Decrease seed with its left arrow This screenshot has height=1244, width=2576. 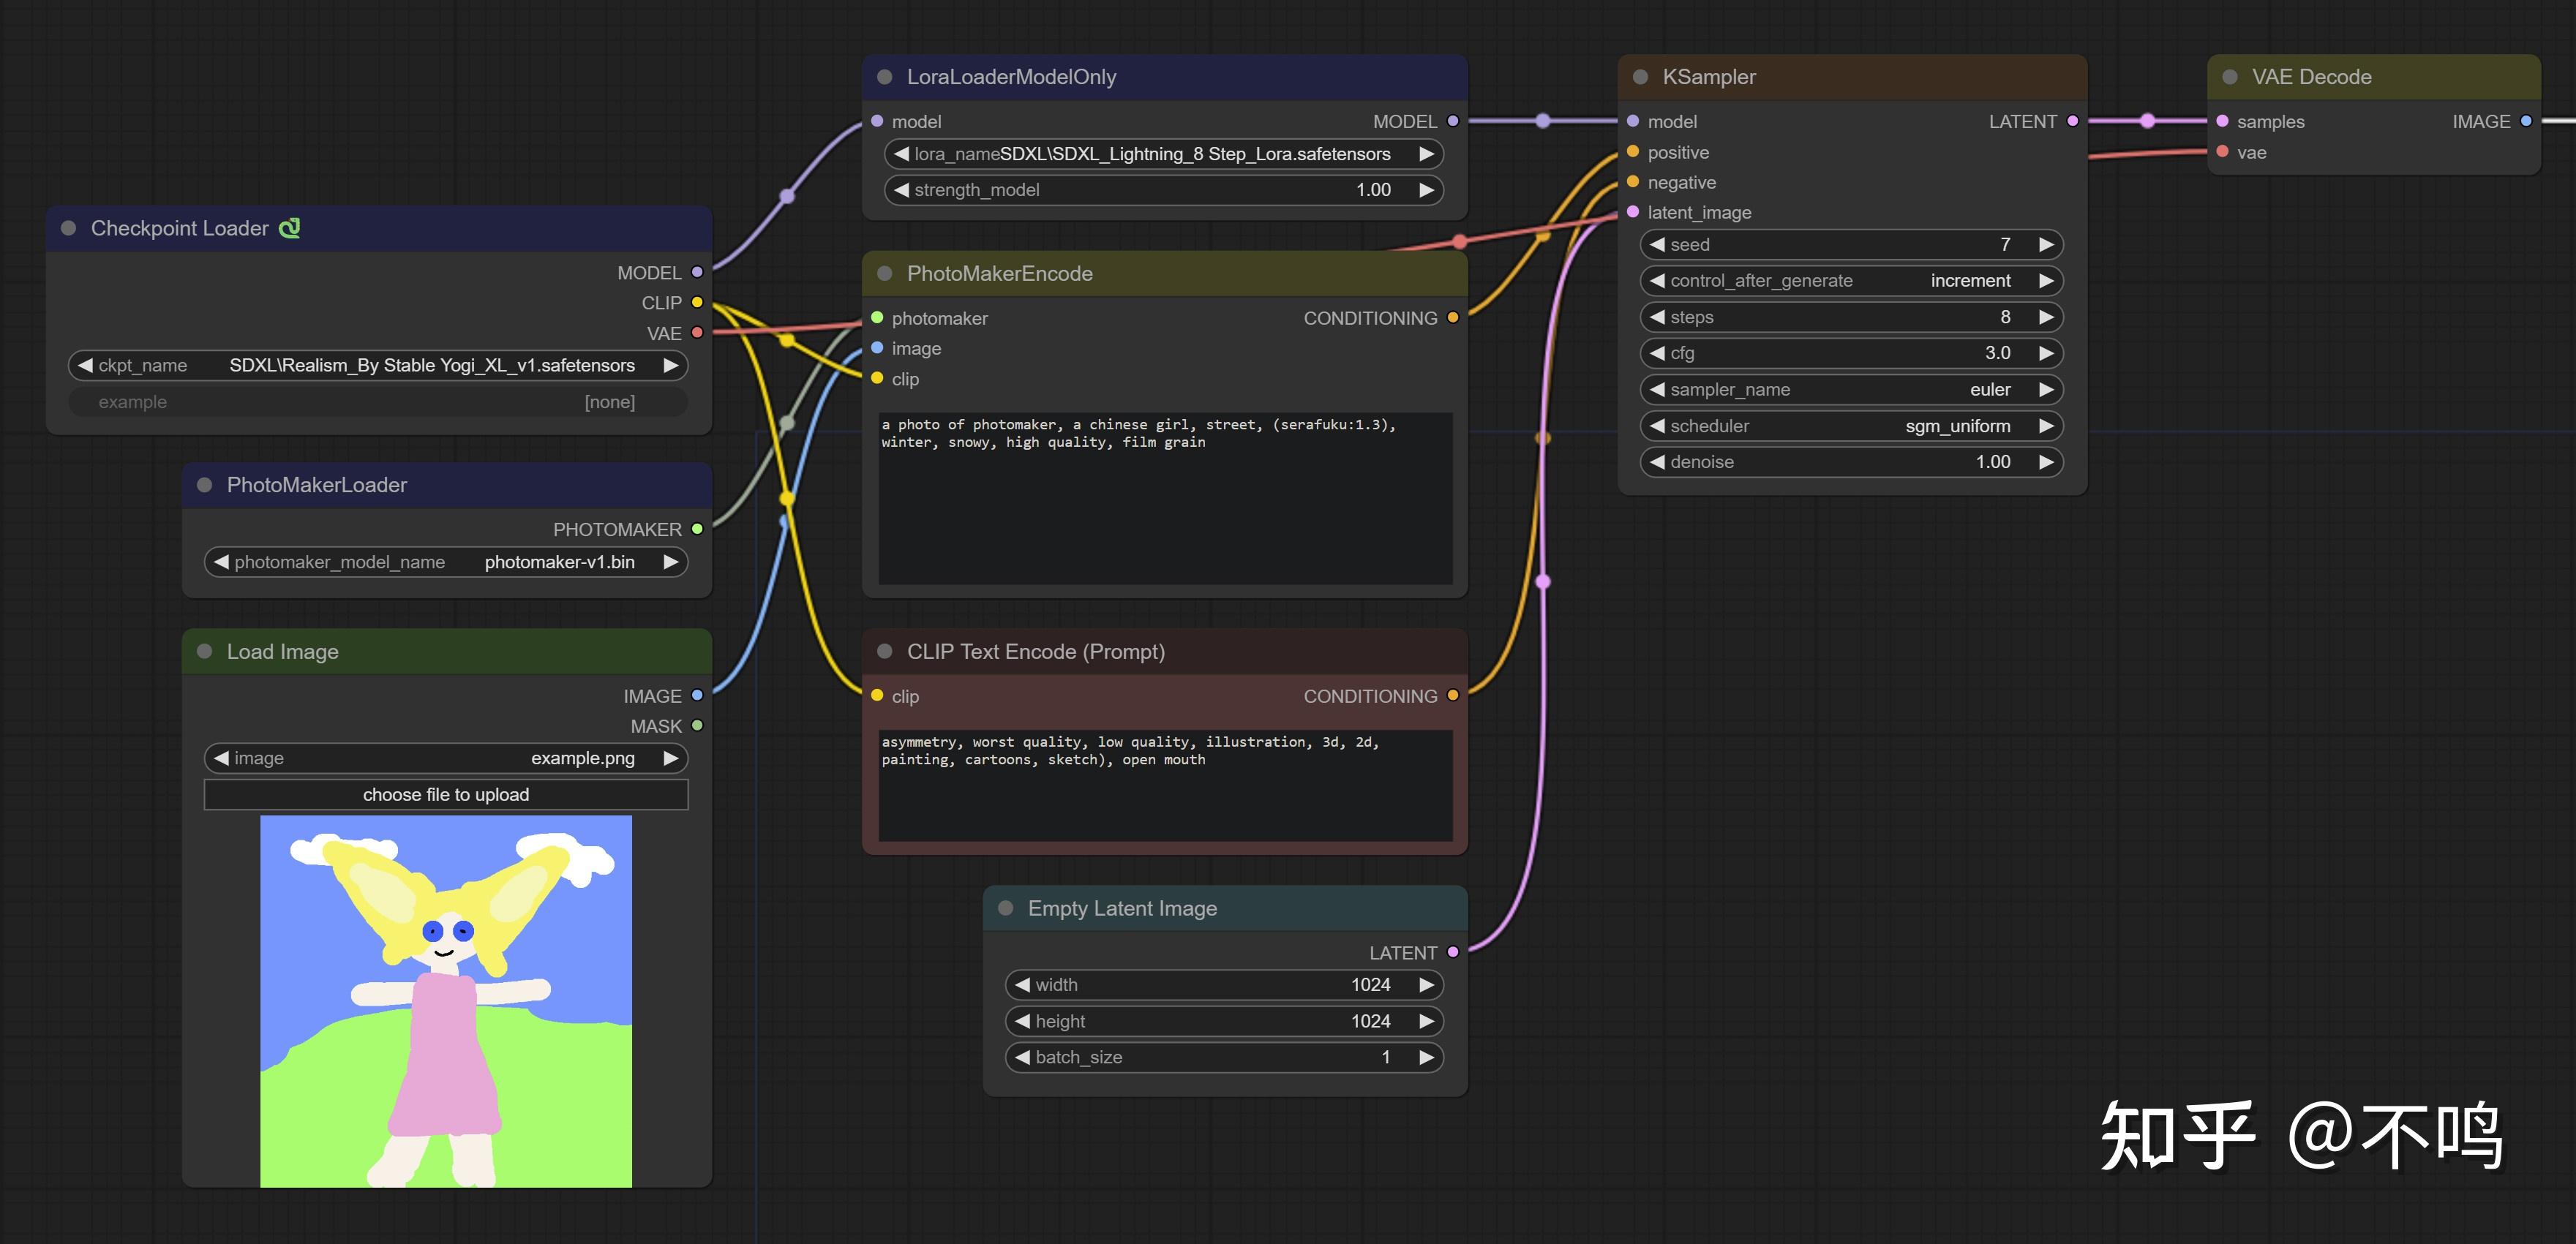1657,245
